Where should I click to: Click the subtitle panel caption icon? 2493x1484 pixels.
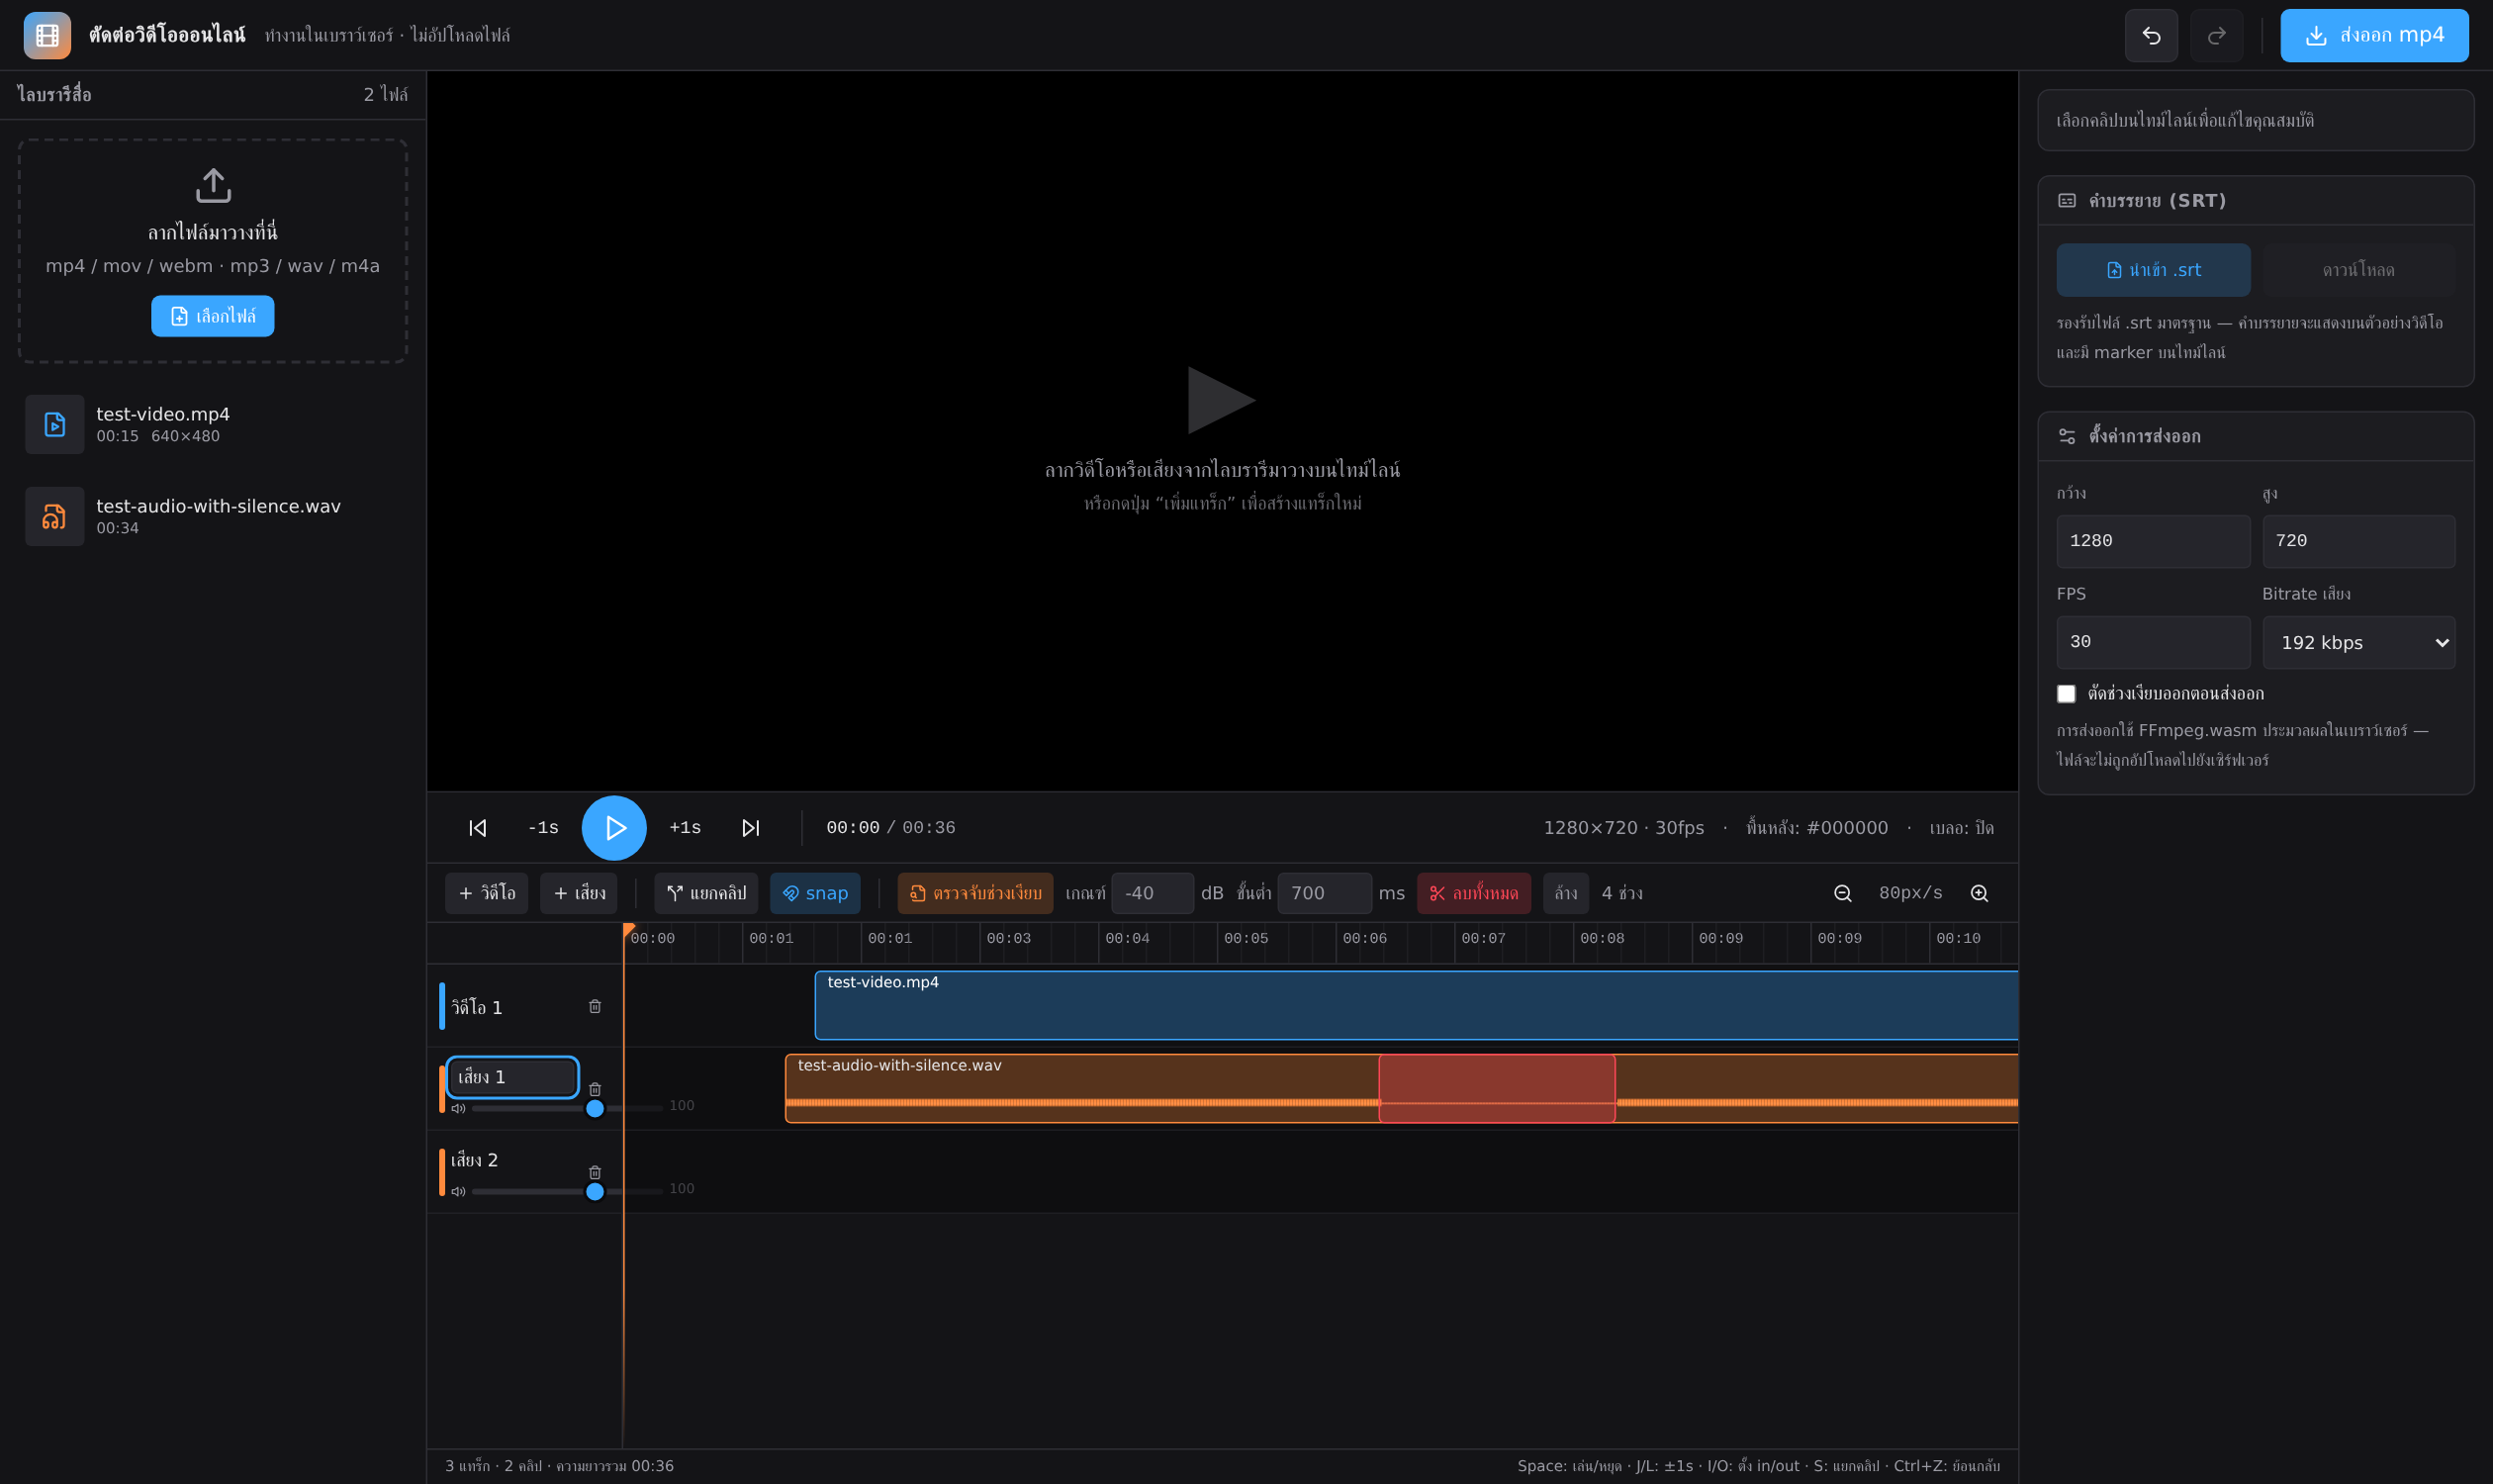pos(2067,200)
